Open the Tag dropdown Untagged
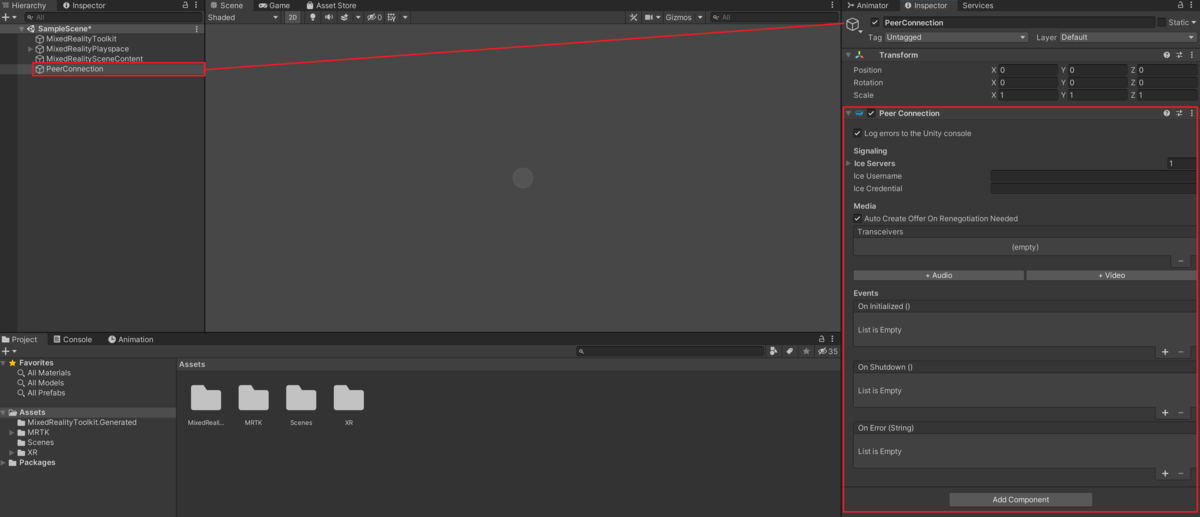Viewport: 1200px width, 517px height. click(957, 37)
